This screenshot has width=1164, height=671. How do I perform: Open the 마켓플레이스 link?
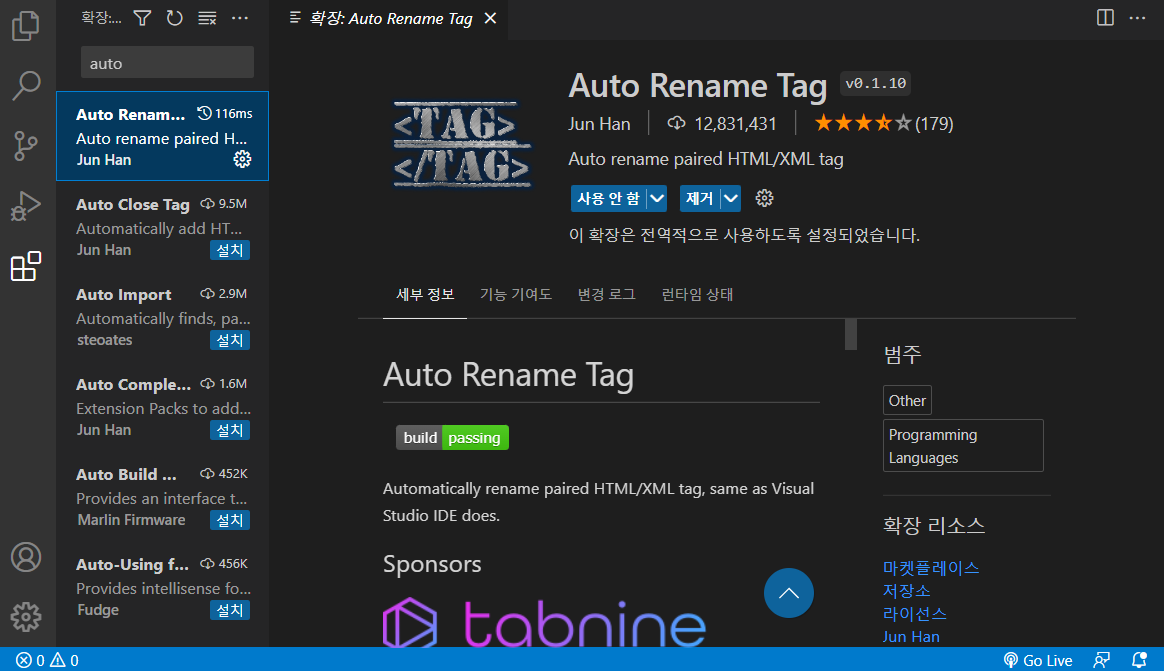pyautogui.click(x=931, y=568)
